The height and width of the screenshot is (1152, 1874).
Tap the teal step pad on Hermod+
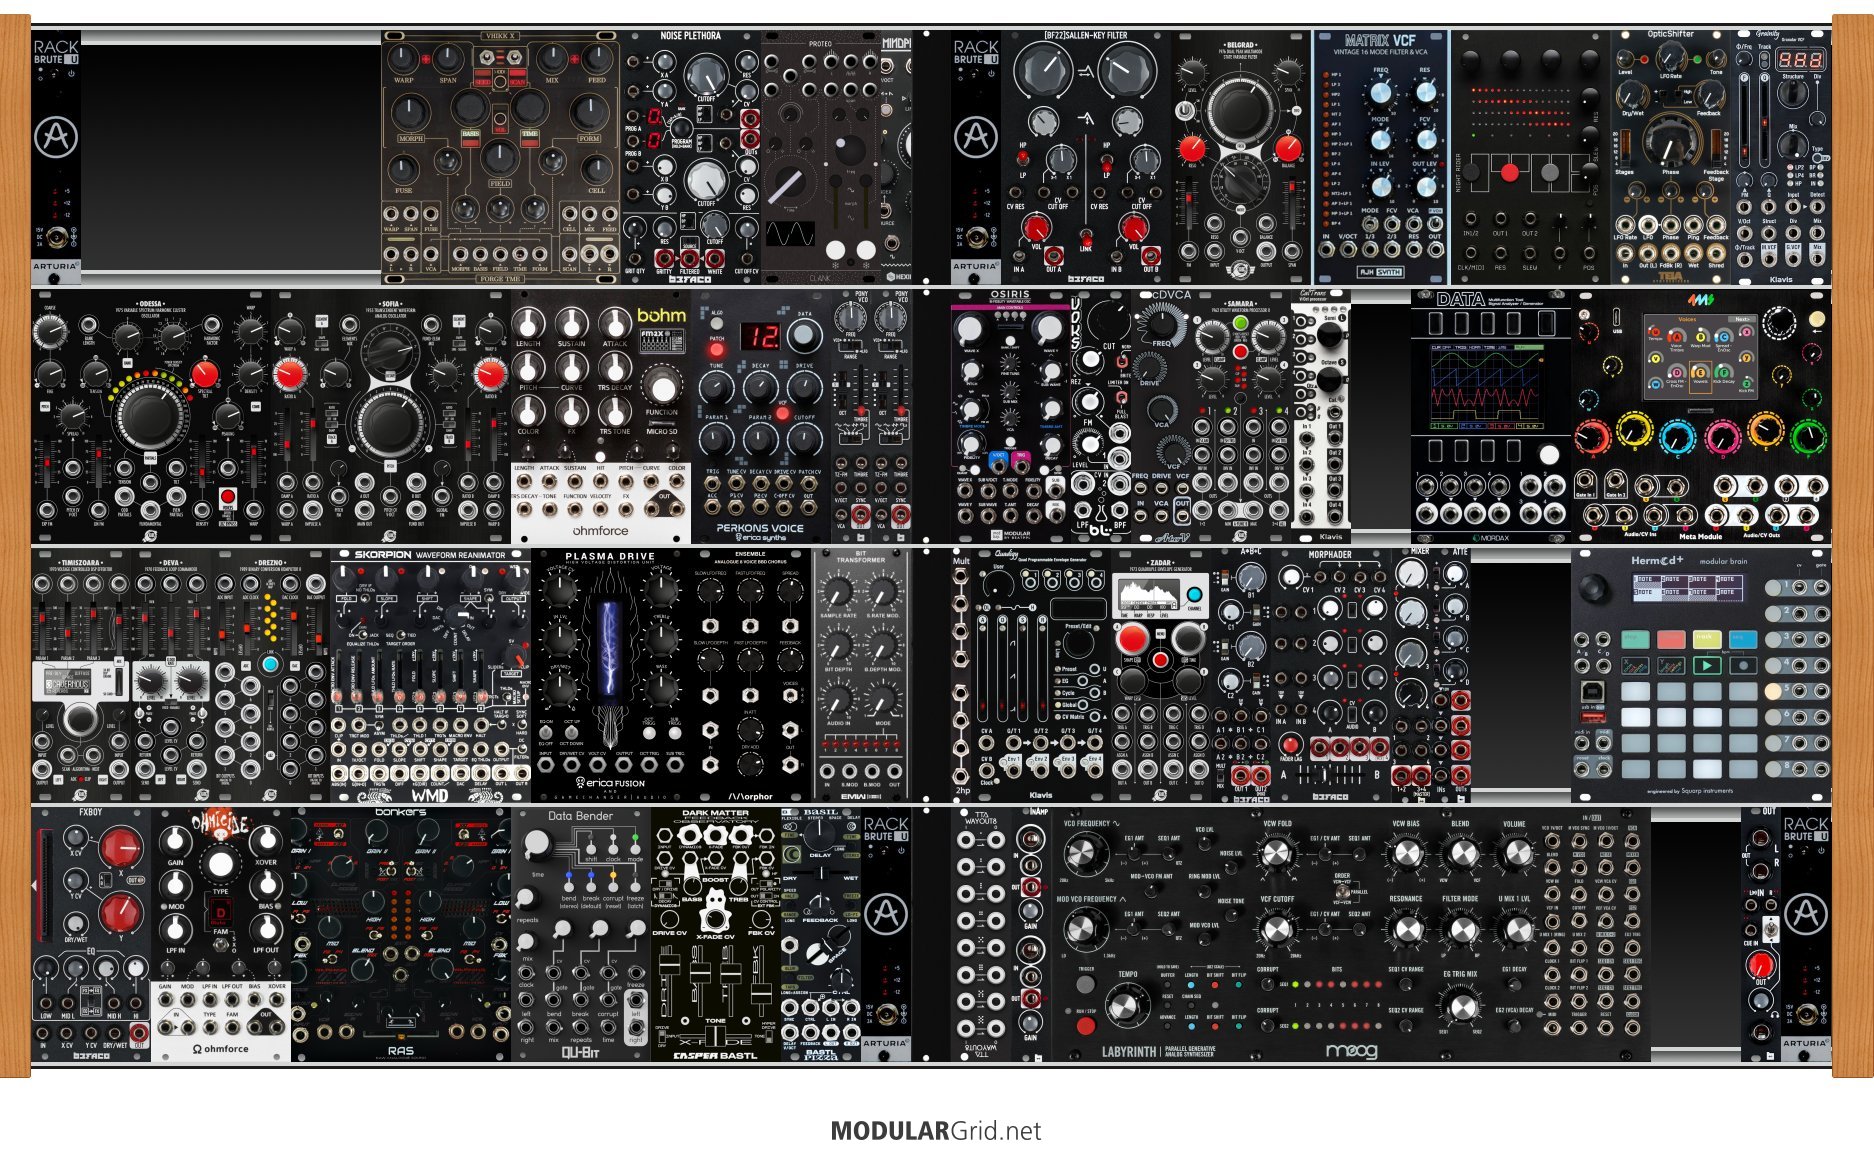point(1634,638)
